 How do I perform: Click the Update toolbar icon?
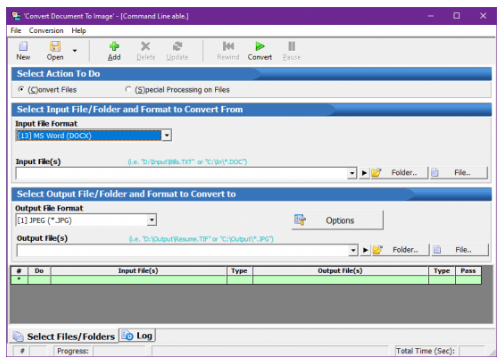coord(177,51)
